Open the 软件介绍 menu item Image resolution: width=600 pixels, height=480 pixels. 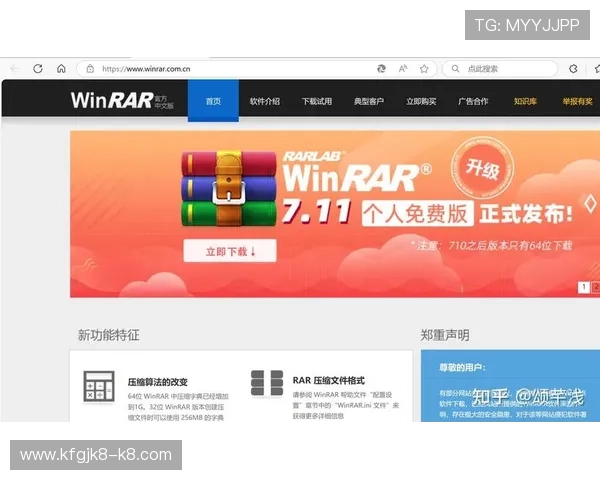(x=265, y=101)
